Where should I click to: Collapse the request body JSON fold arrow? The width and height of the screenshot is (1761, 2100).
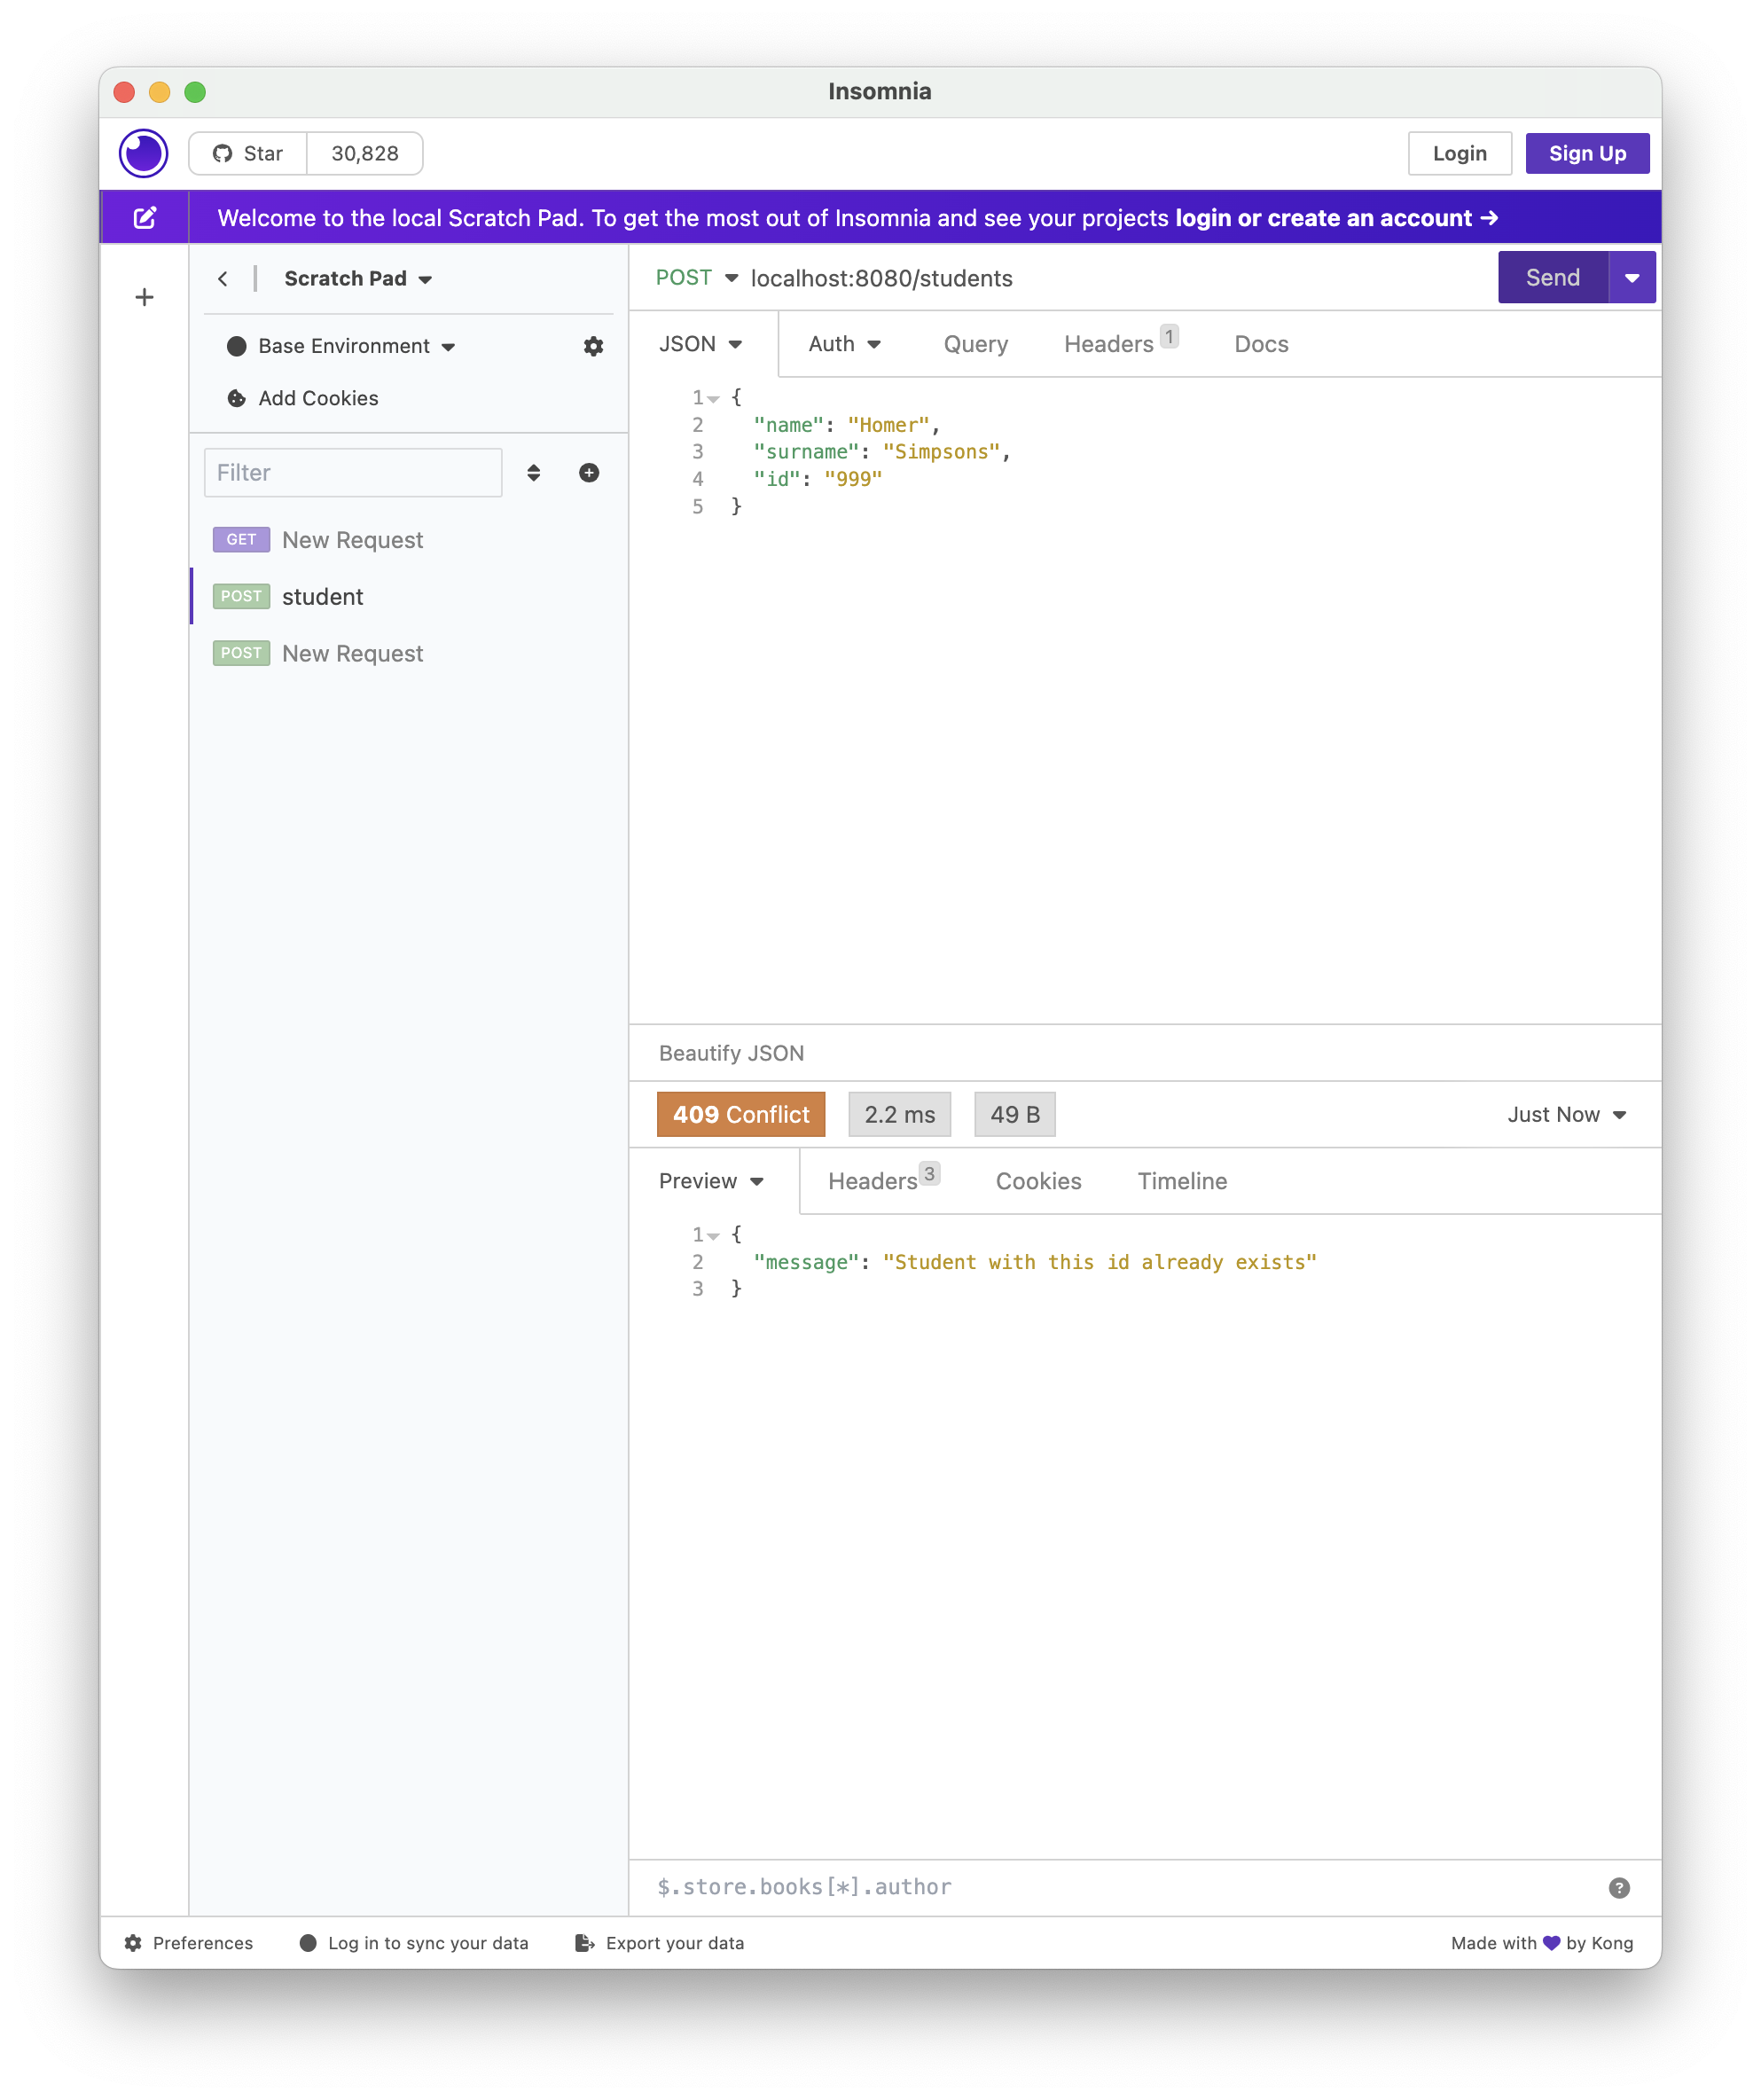[714, 399]
